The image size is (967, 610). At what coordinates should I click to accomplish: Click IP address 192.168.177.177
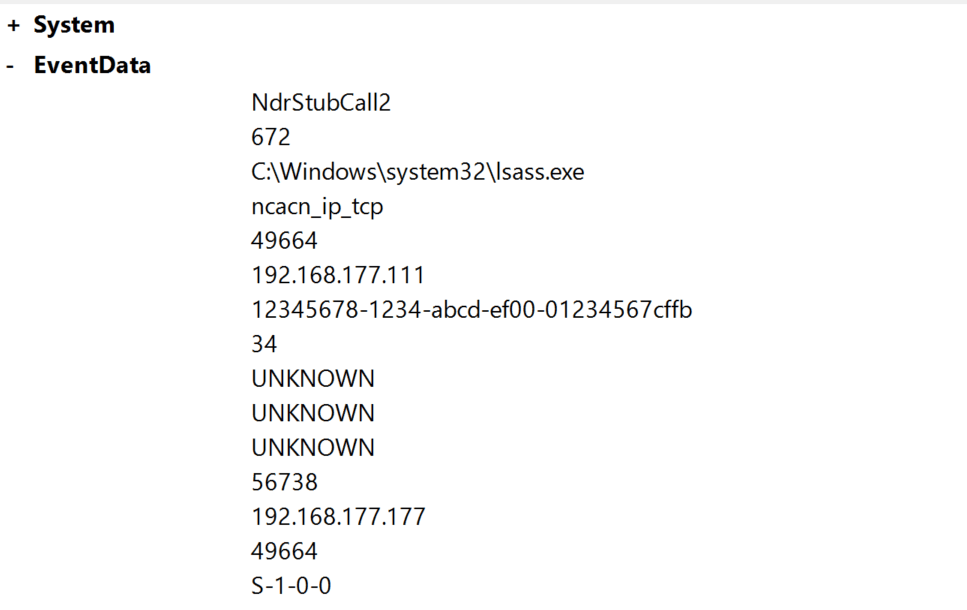(338, 517)
